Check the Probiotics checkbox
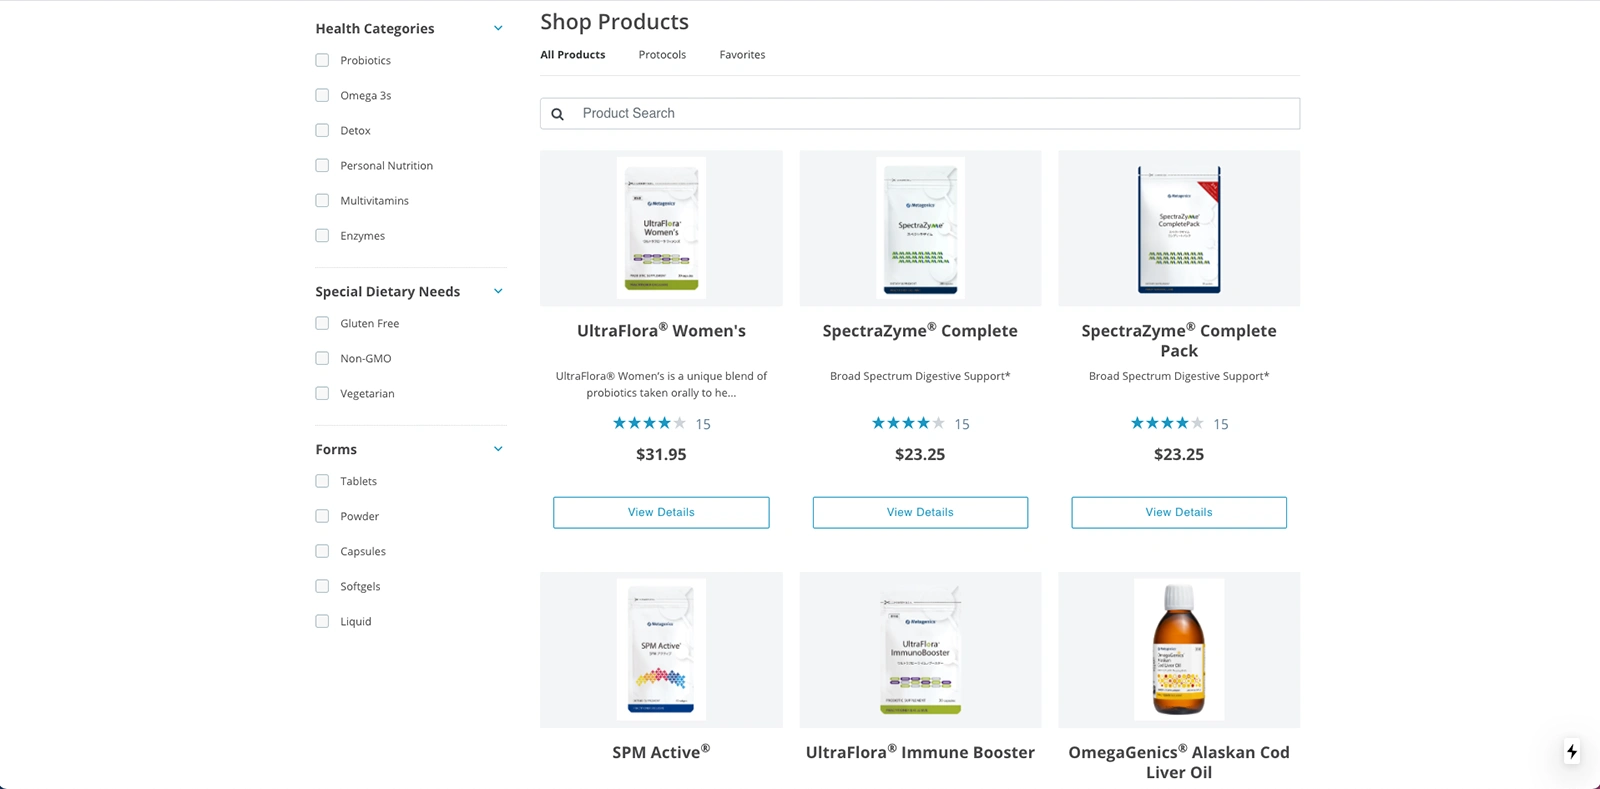This screenshot has height=789, width=1600. coord(322,60)
